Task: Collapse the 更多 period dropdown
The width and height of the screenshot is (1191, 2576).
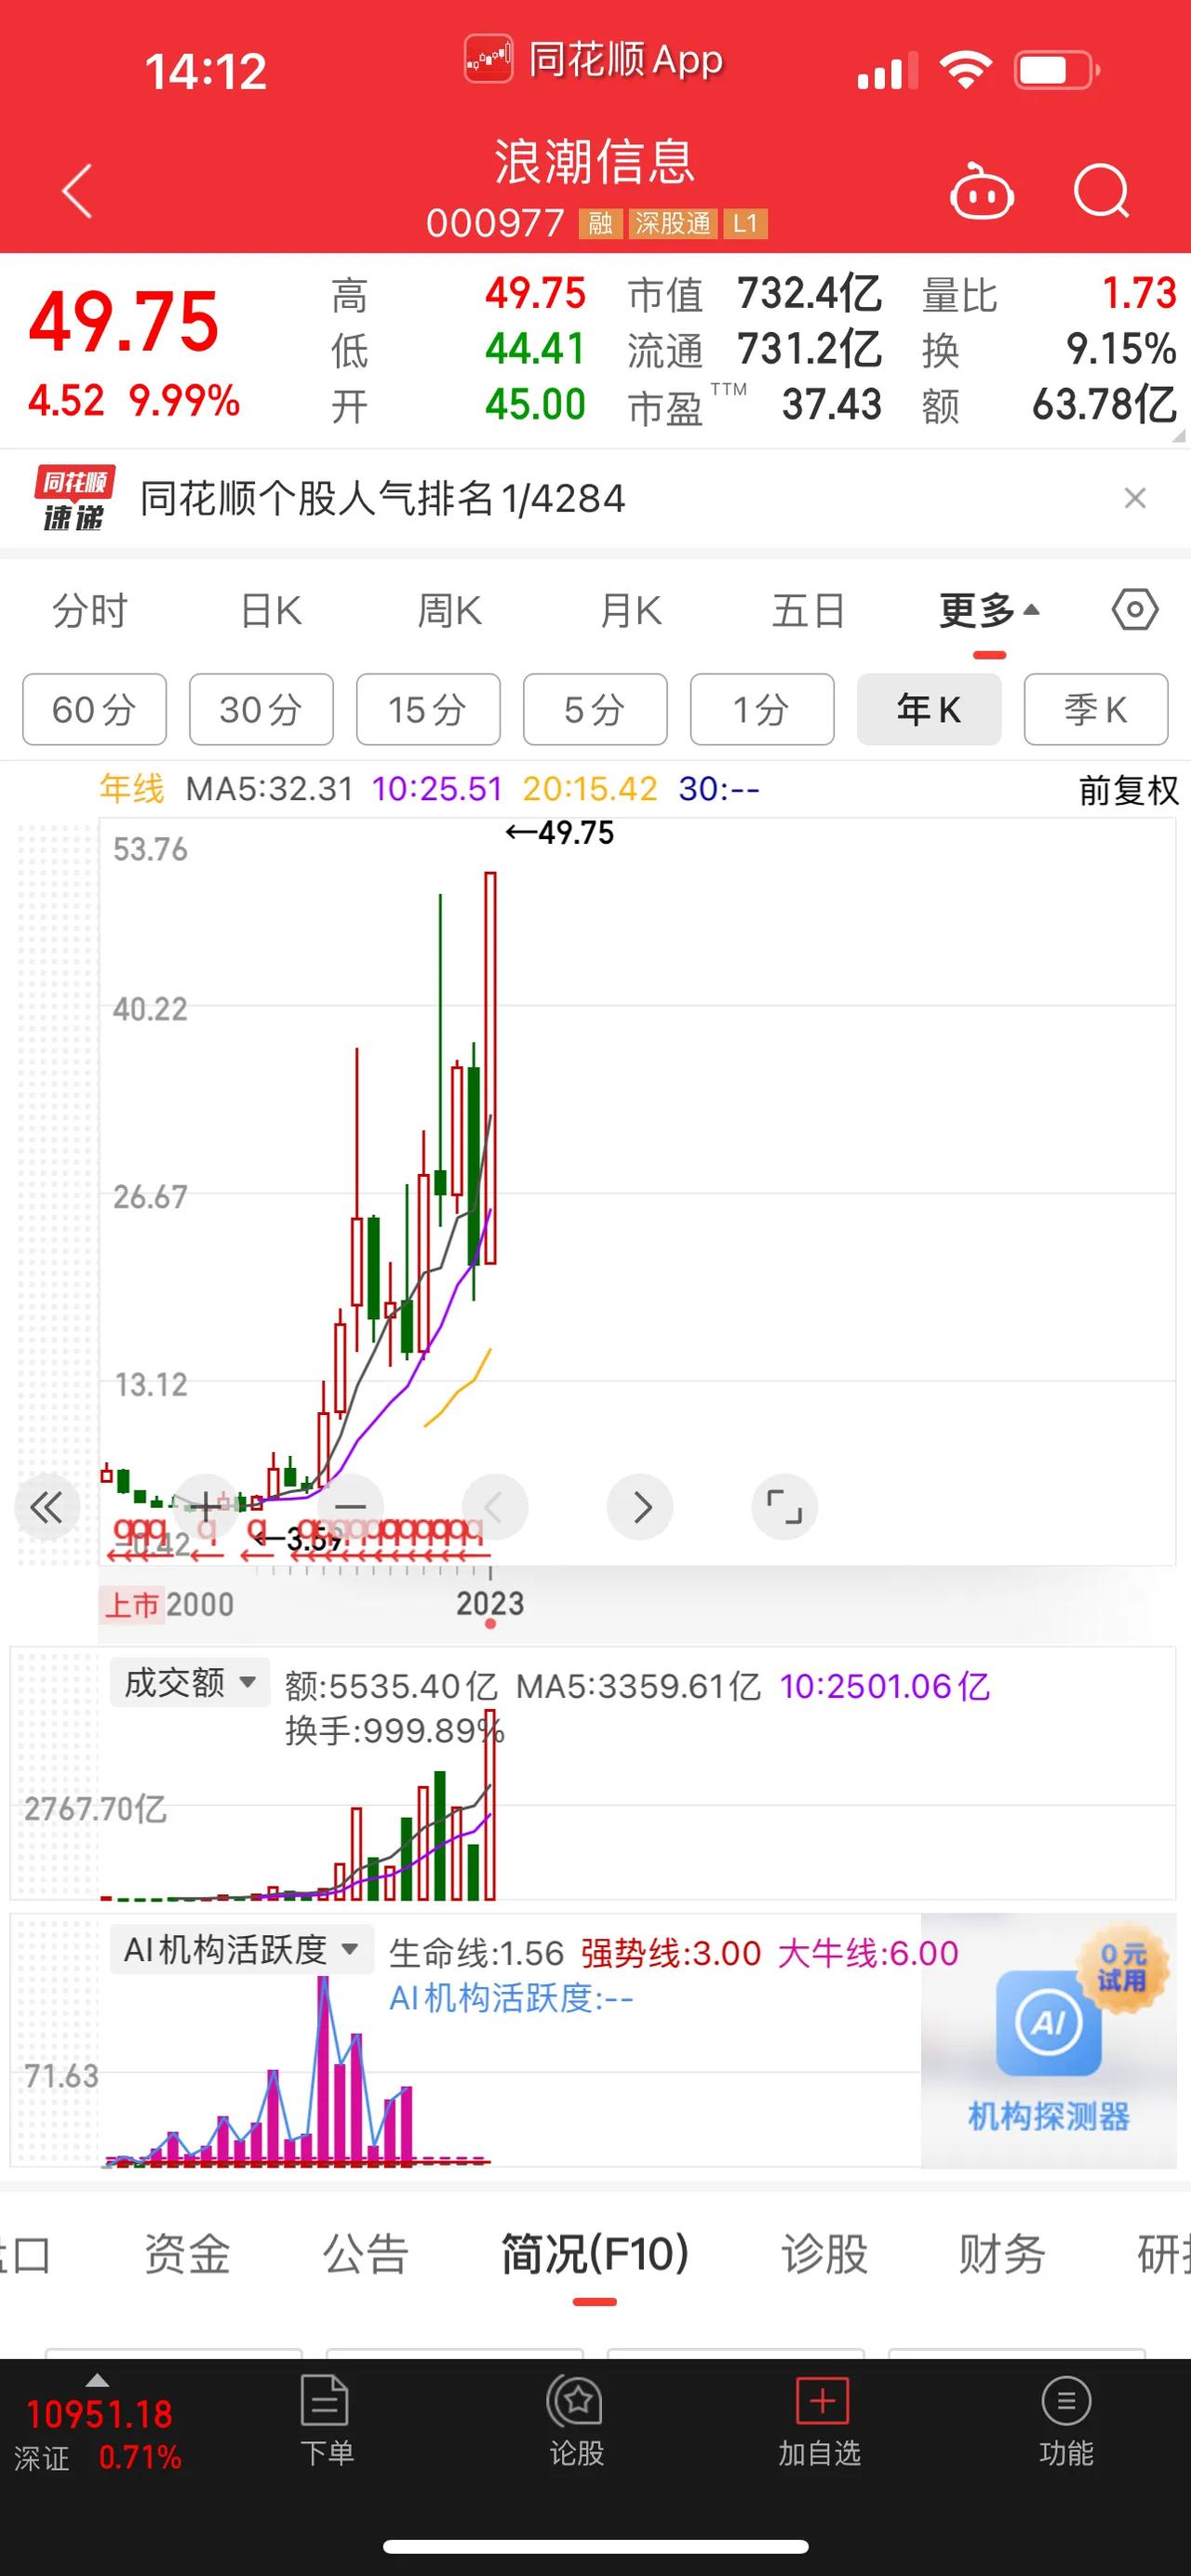Action: (x=989, y=610)
